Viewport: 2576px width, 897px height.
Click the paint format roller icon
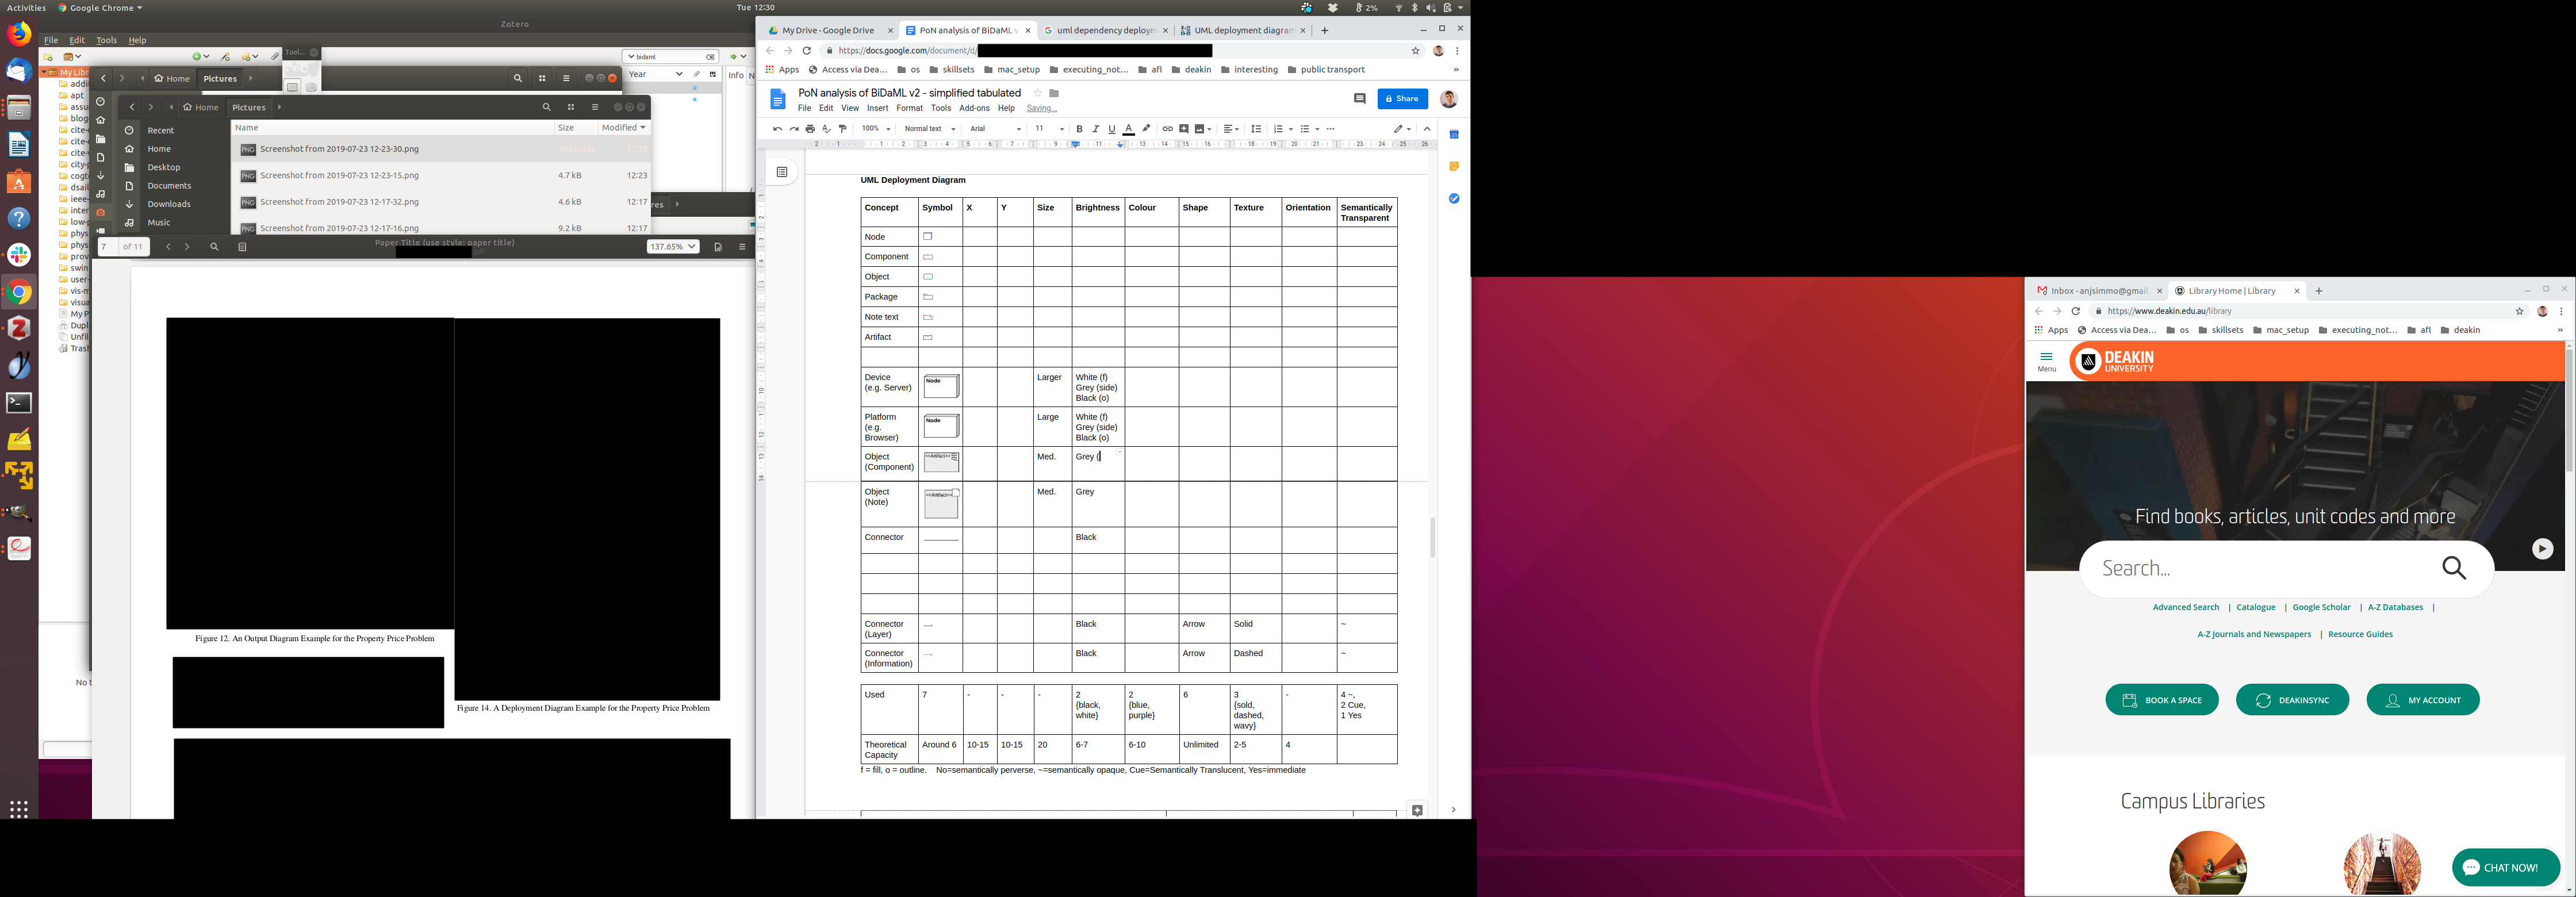pos(843,129)
